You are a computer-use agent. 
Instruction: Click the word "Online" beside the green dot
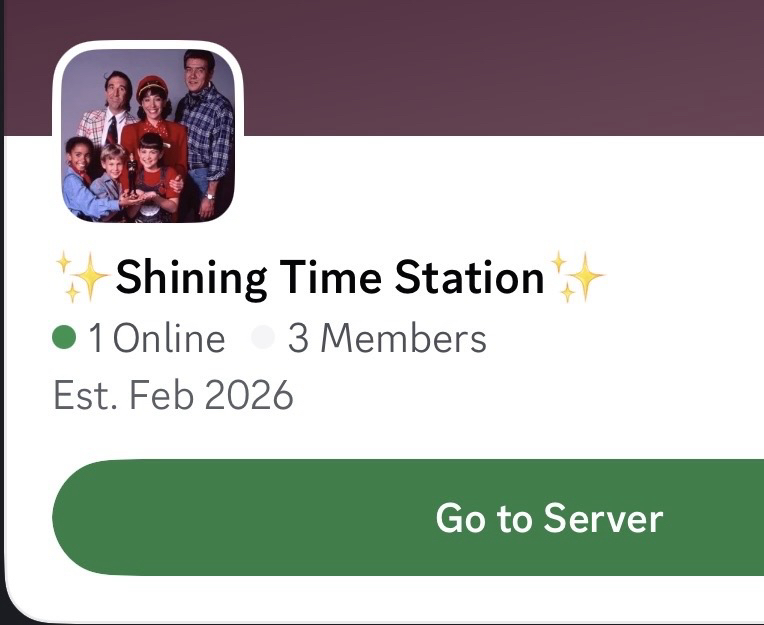pyautogui.click(x=169, y=339)
